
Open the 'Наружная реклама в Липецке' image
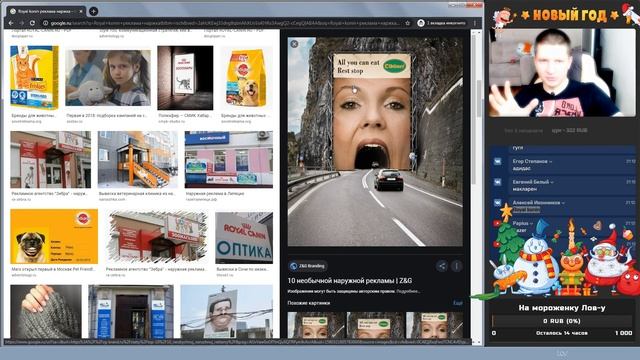point(229,160)
